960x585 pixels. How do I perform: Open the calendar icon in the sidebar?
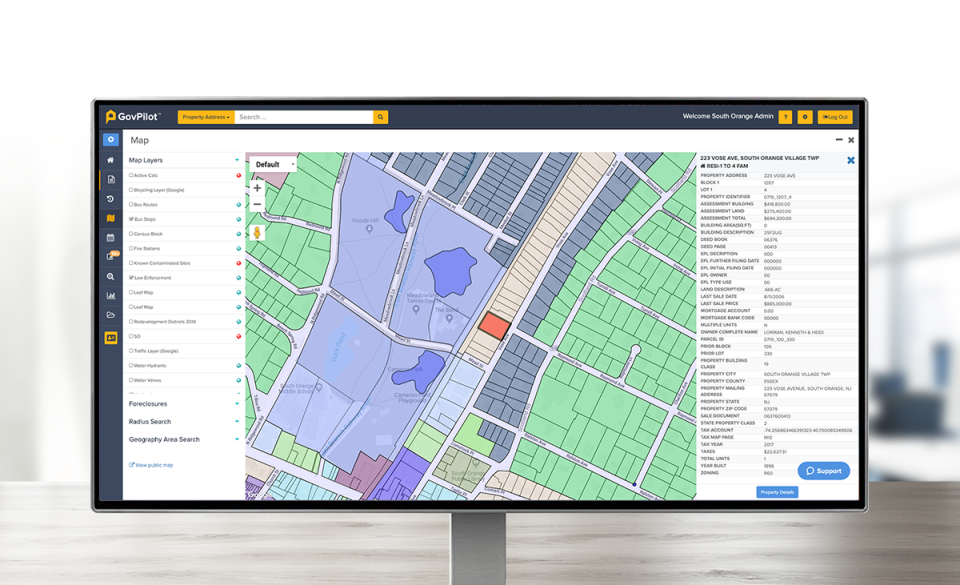(x=110, y=239)
